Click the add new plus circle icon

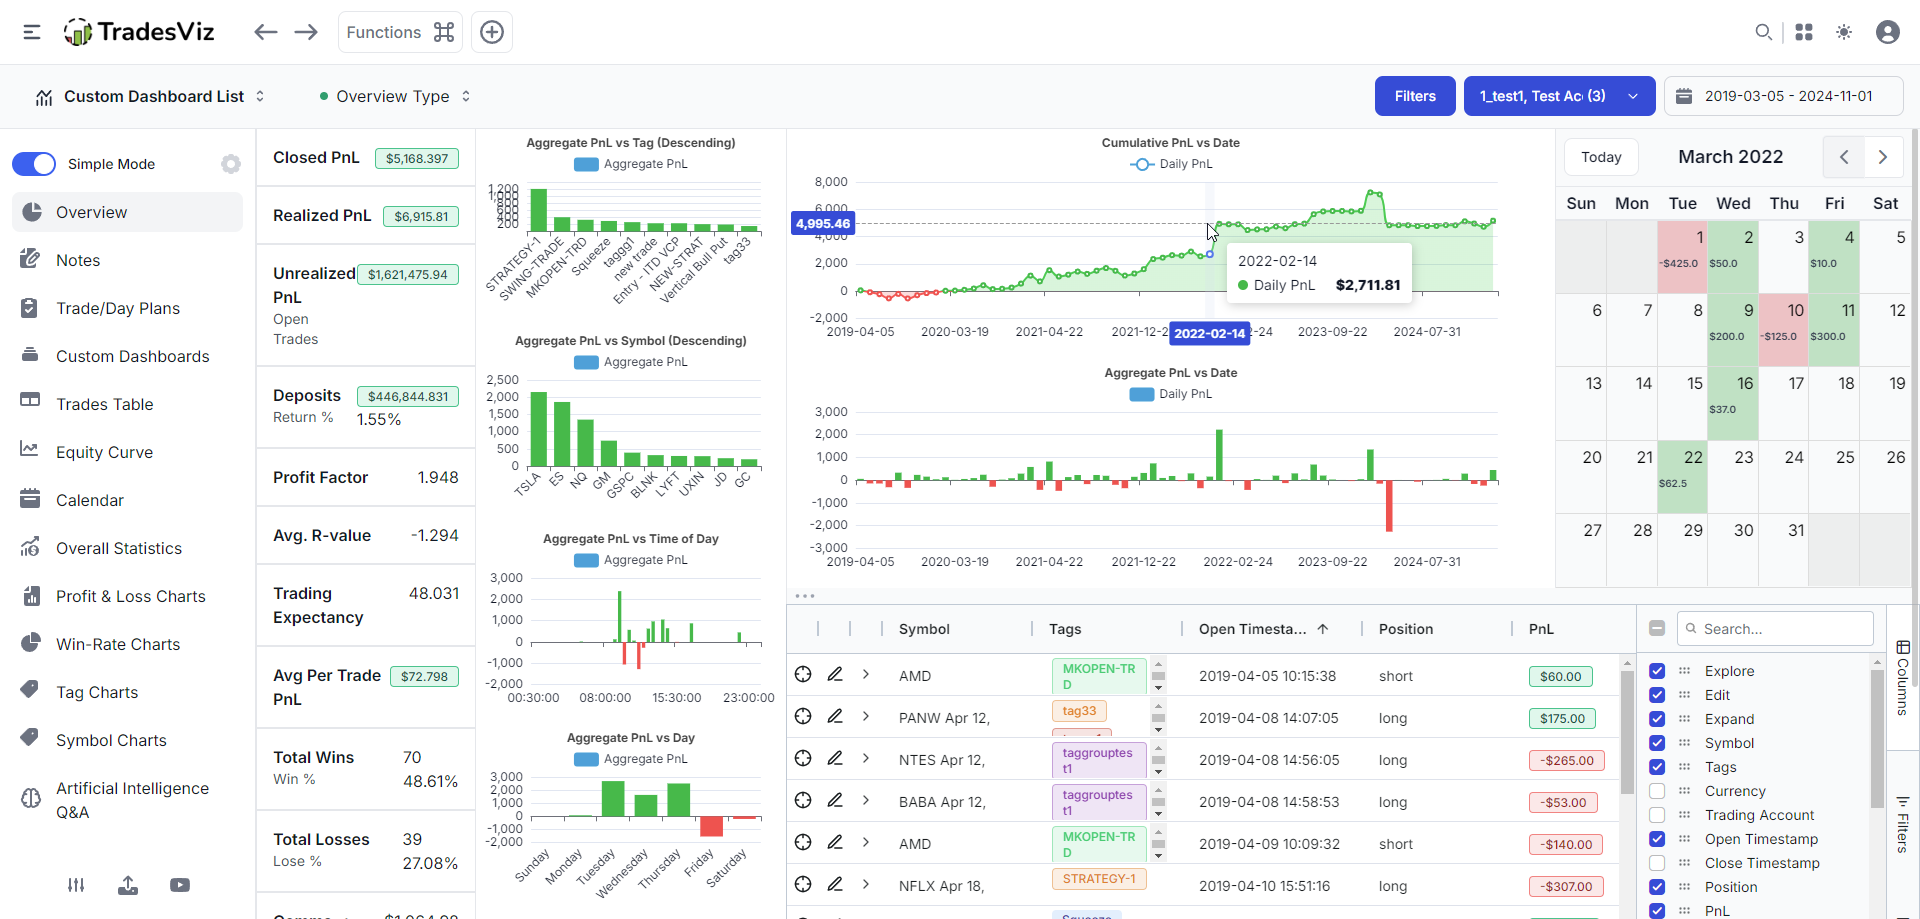(x=492, y=32)
